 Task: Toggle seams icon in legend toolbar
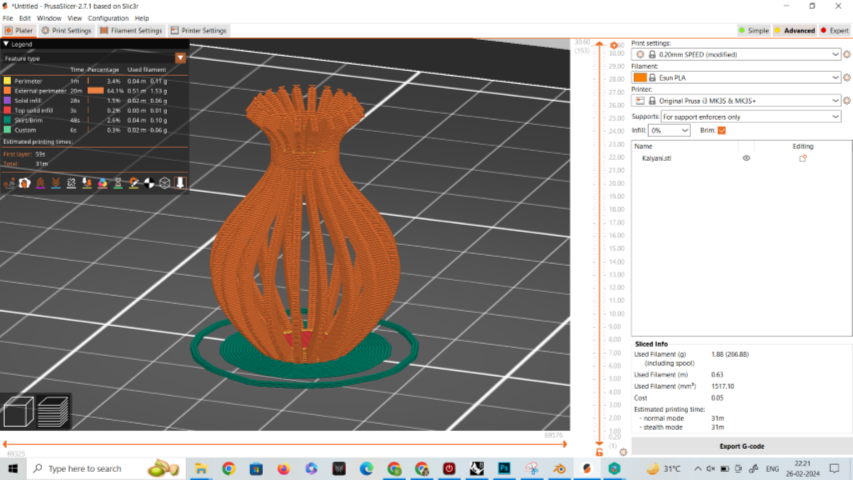click(x=71, y=183)
